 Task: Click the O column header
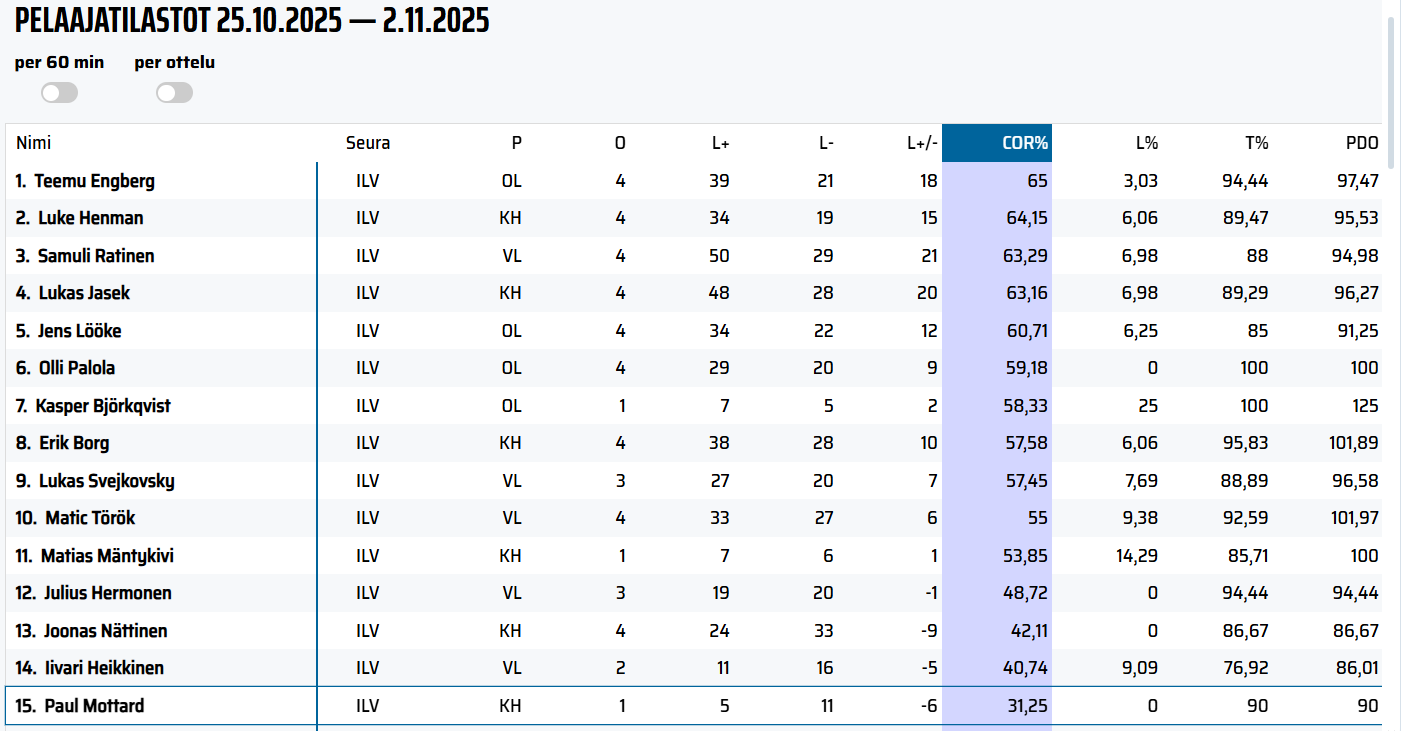point(620,143)
